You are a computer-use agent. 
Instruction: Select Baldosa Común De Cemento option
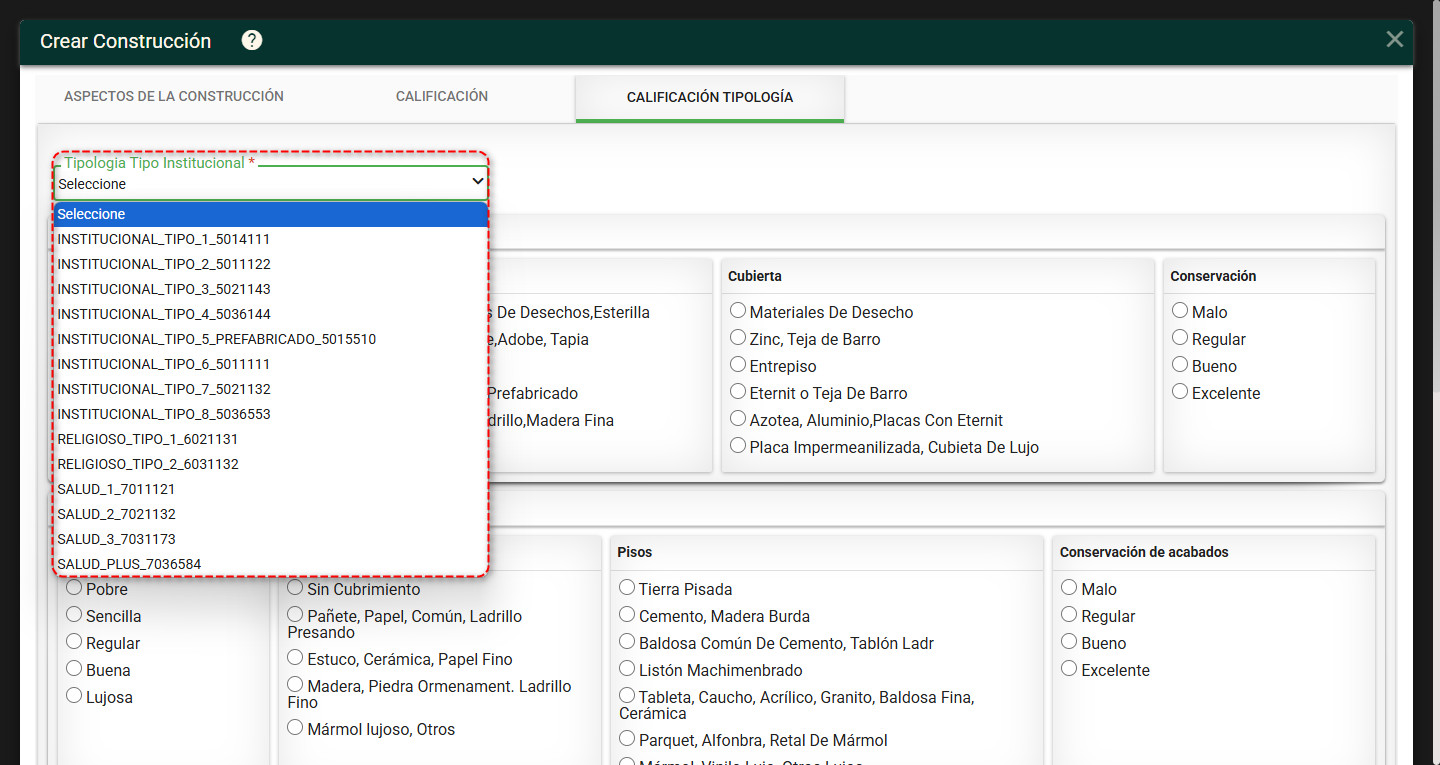[627, 642]
